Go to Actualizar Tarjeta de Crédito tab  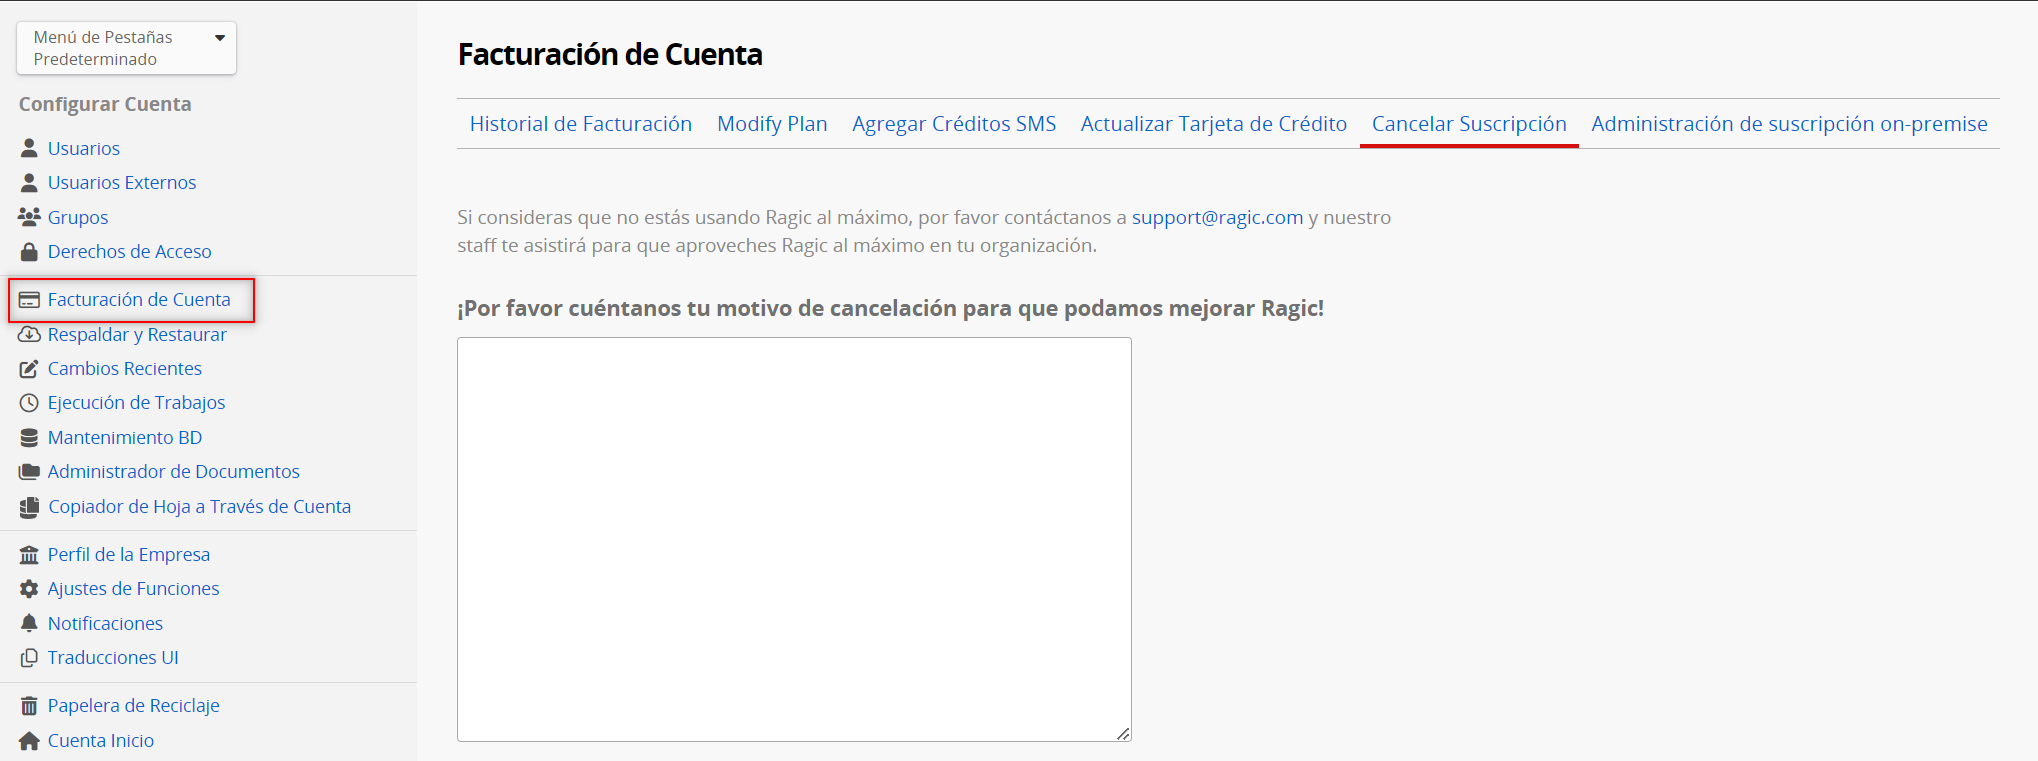(1213, 124)
